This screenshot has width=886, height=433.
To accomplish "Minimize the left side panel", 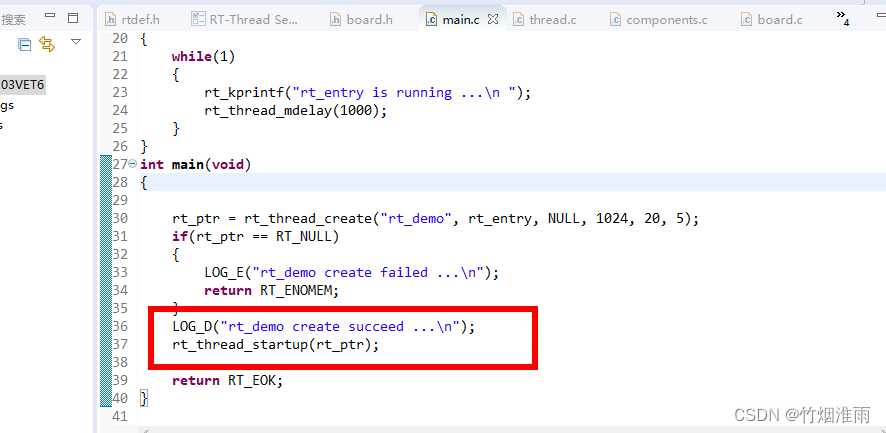I will pyautogui.click(x=50, y=16).
